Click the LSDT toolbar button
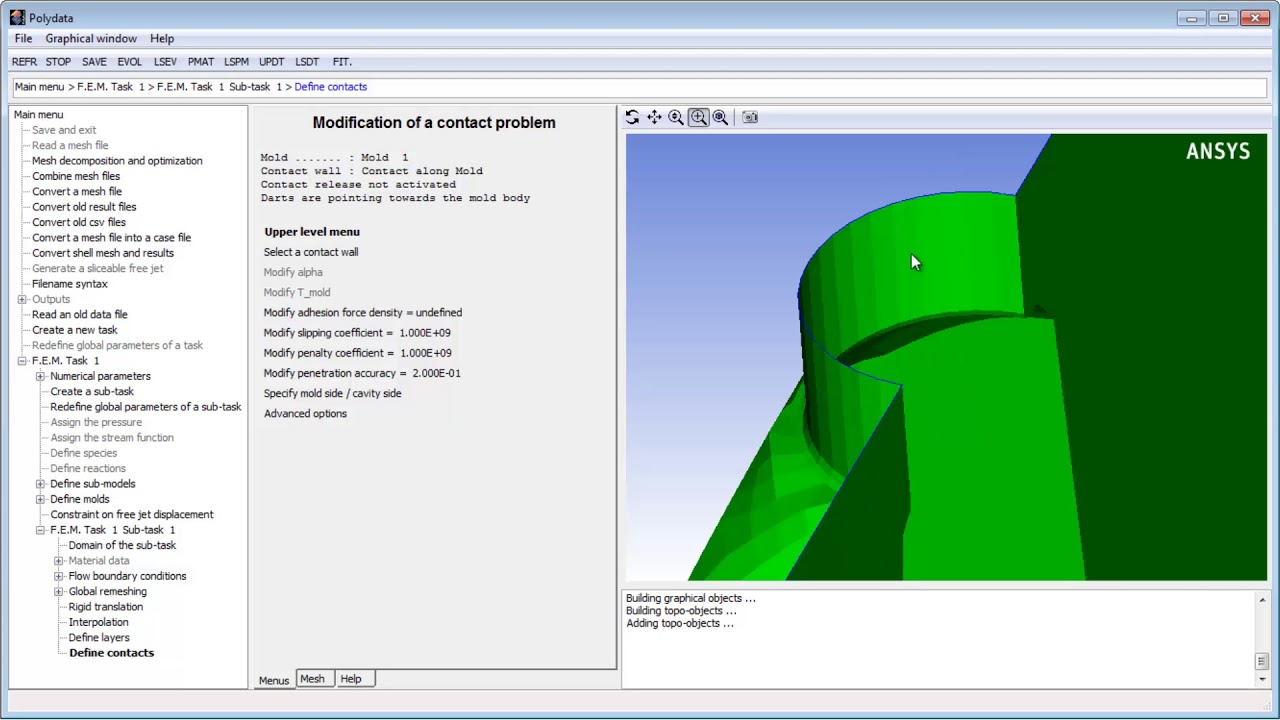1280x720 pixels. [307, 62]
